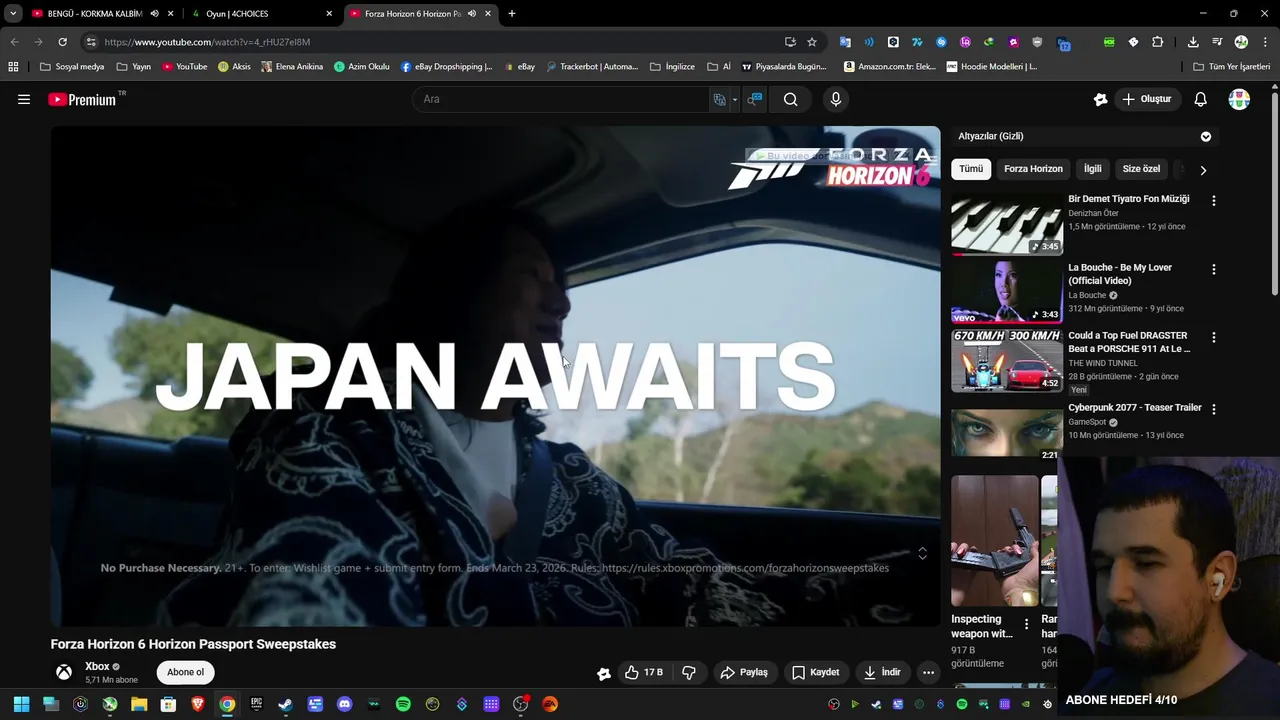
Task: Dislike the video with thumbs down
Action: [688, 672]
